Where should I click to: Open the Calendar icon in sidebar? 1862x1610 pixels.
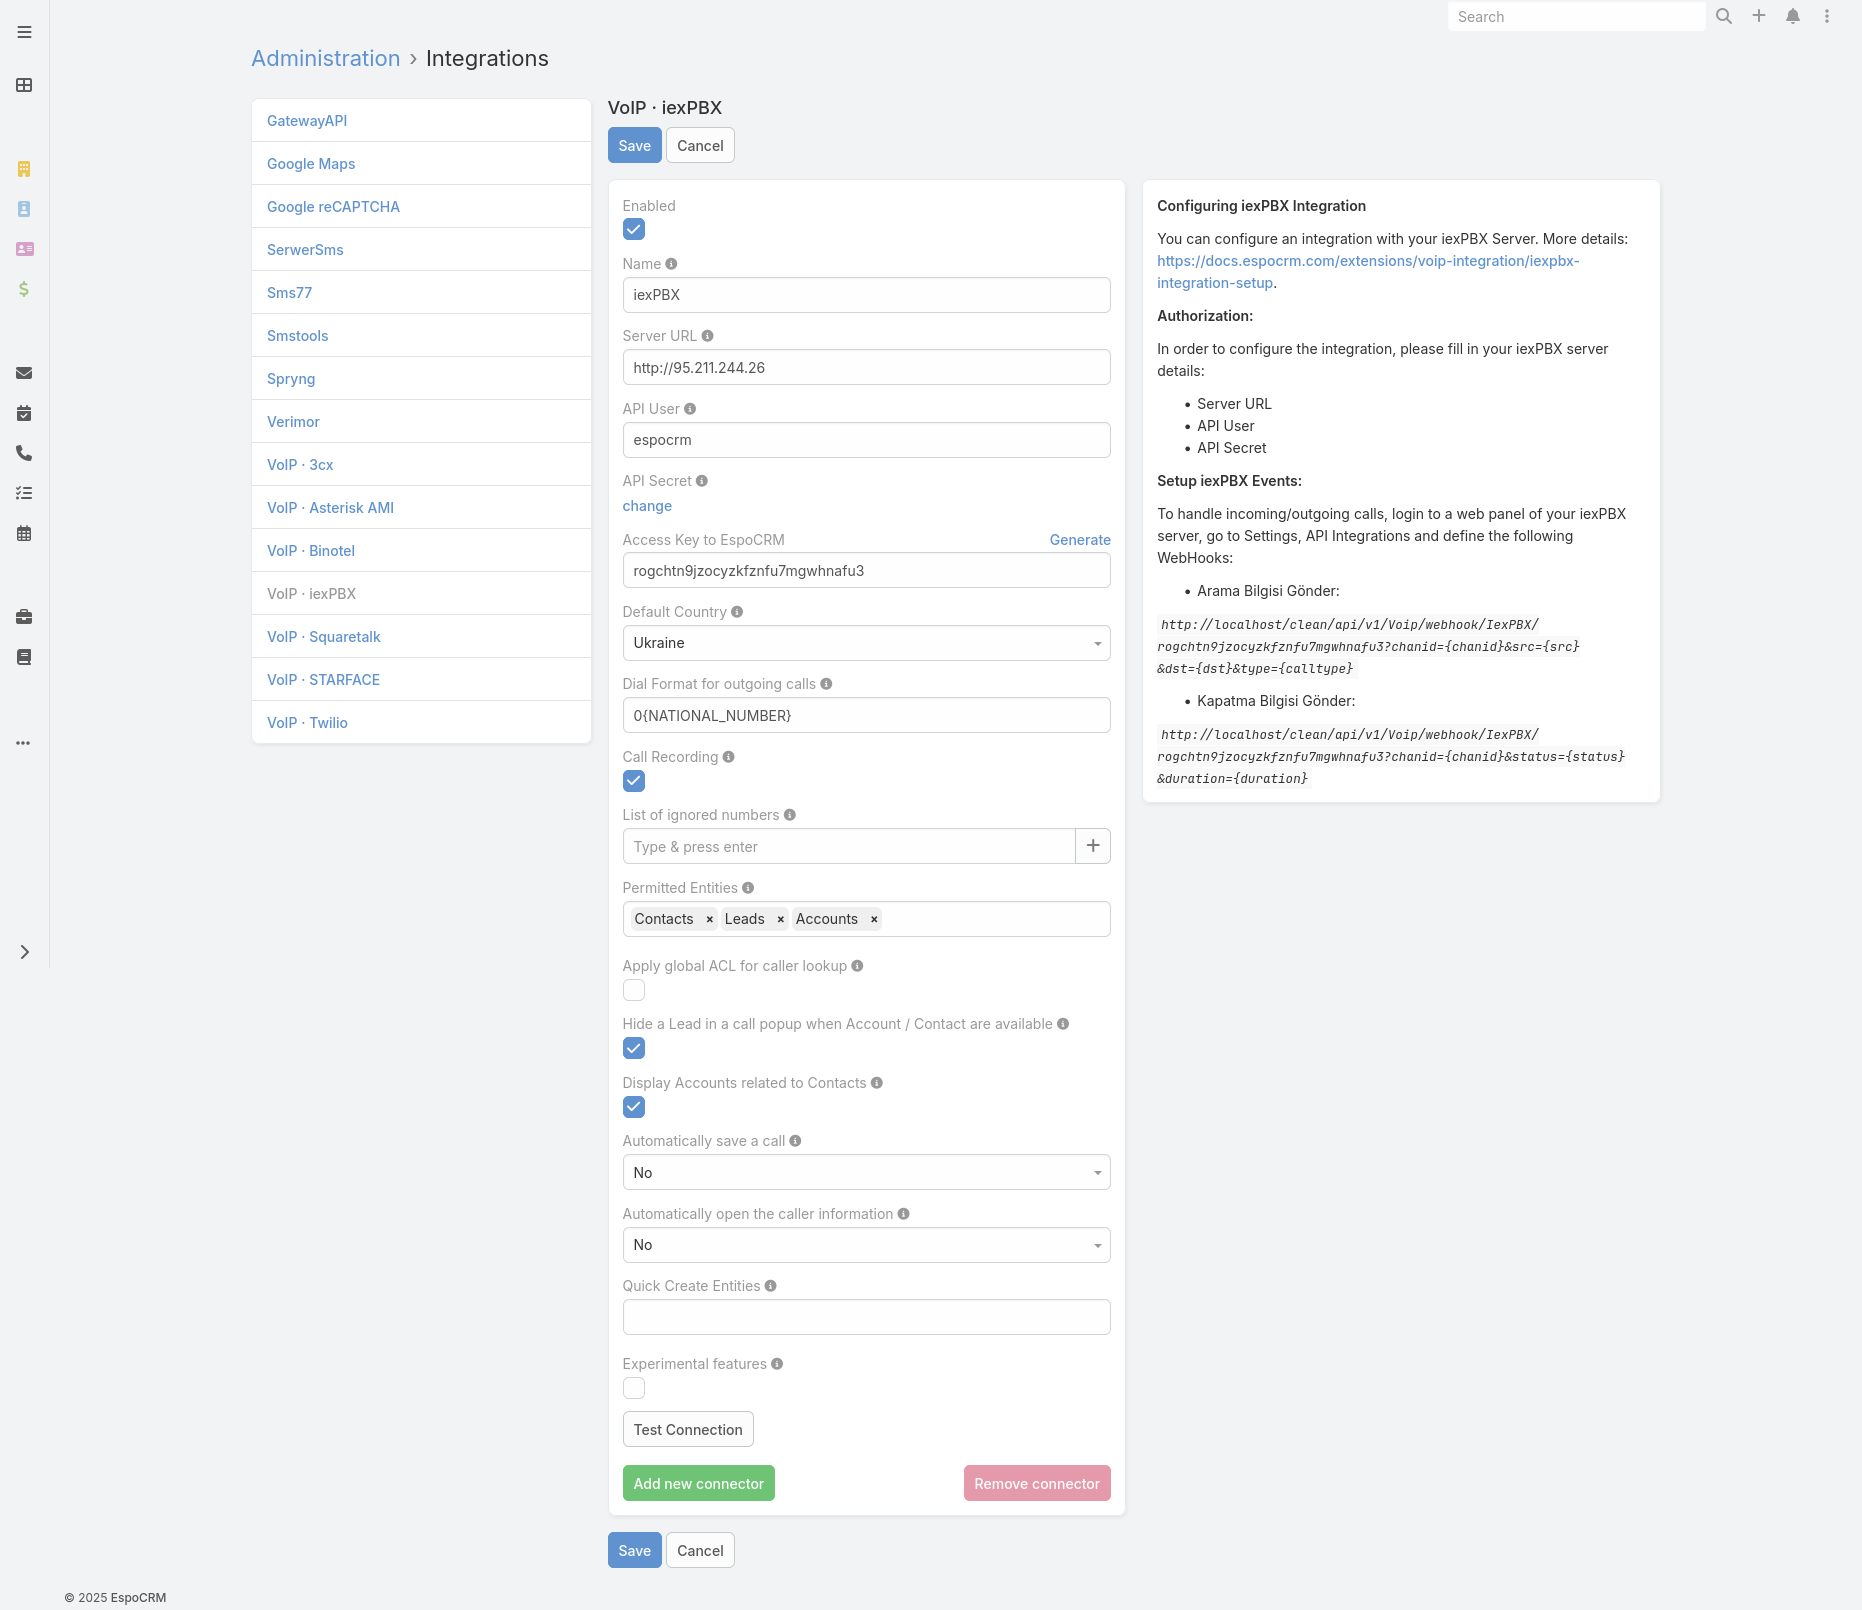[x=24, y=533]
